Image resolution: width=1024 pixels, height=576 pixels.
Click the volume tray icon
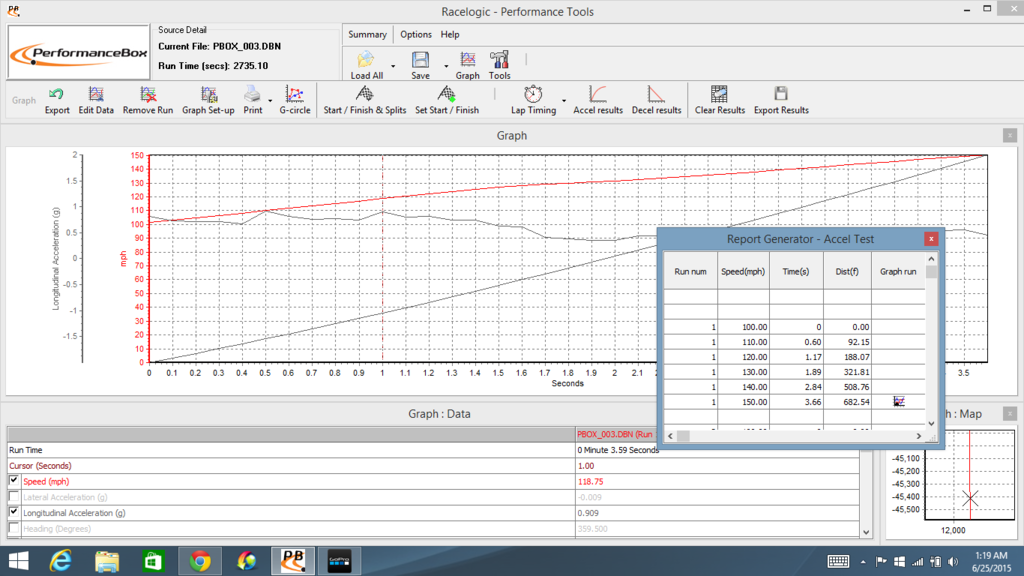pyautogui.click(x=953, y=562)
